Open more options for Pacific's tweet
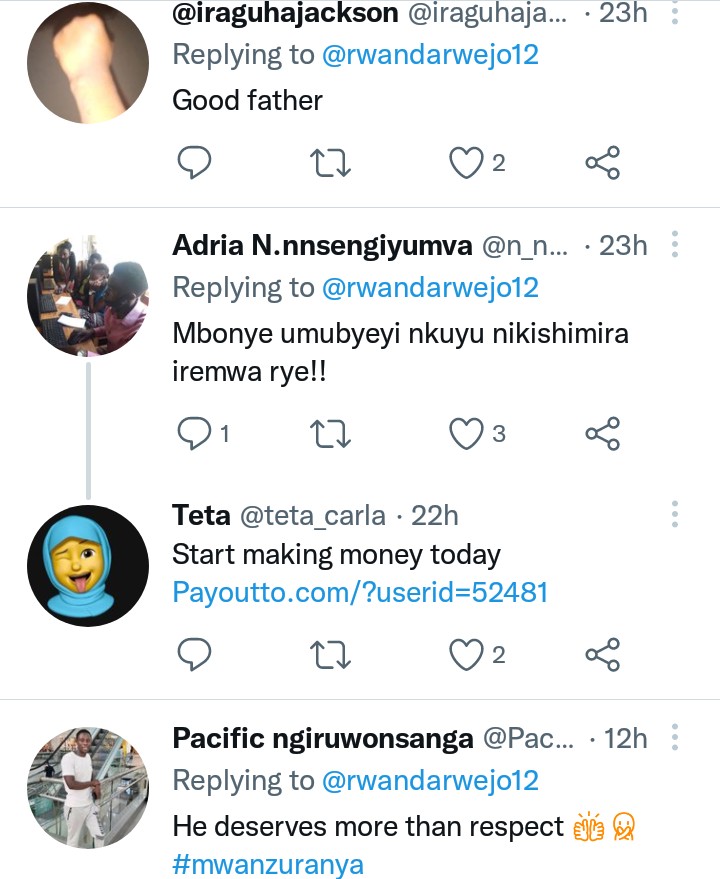 (x=675, y=739)
